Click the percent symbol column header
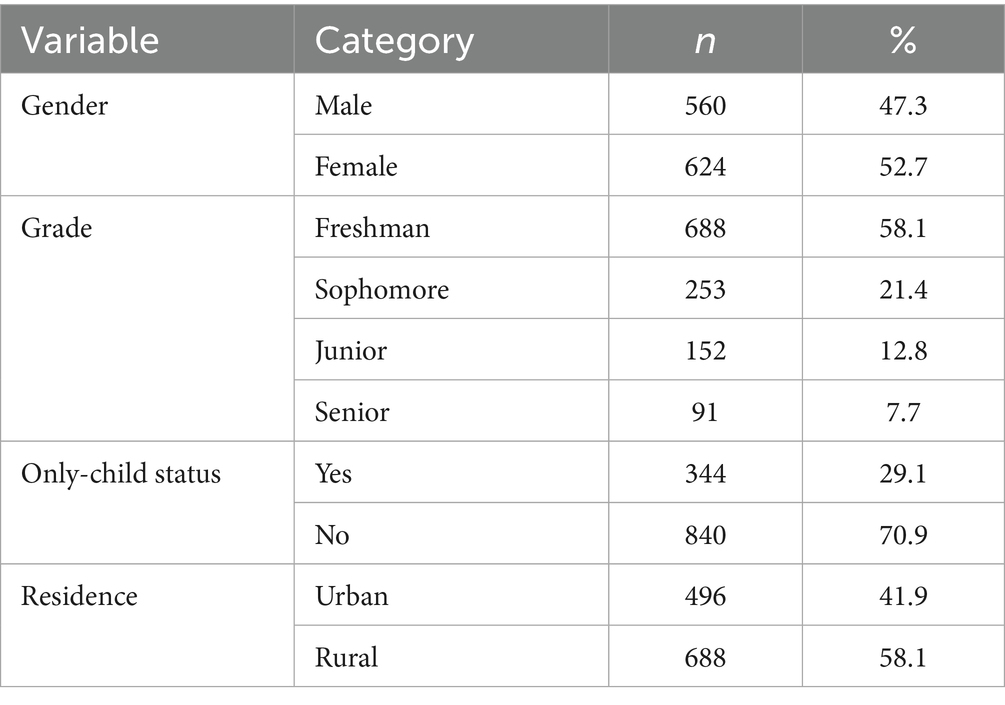Viewport: 1005px width, 705px height. [903, 40]
